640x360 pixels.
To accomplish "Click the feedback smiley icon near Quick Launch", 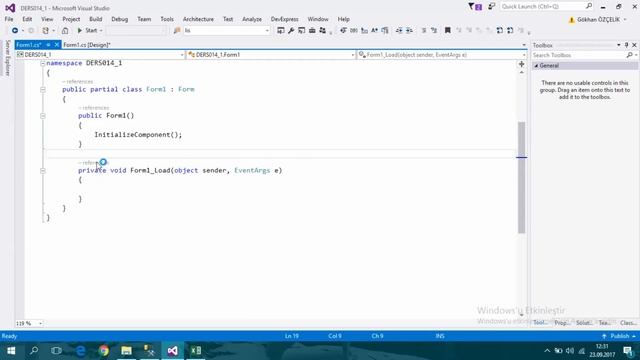I will (x=491, y=7).
